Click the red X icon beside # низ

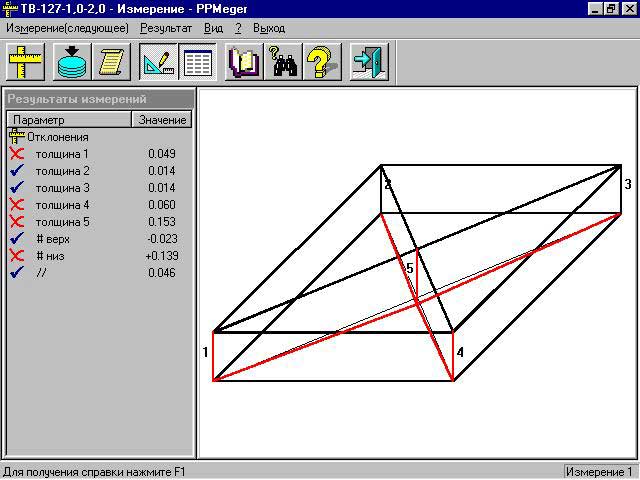click(x=17, y=256)
